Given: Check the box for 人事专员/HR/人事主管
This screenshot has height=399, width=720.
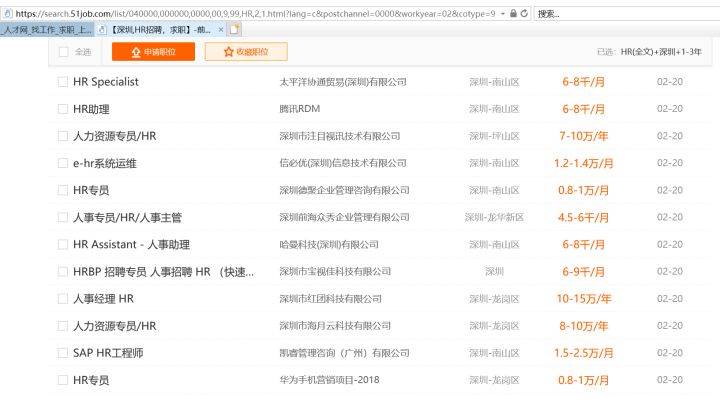Looking at the screenshot, I should coord(63,218).
